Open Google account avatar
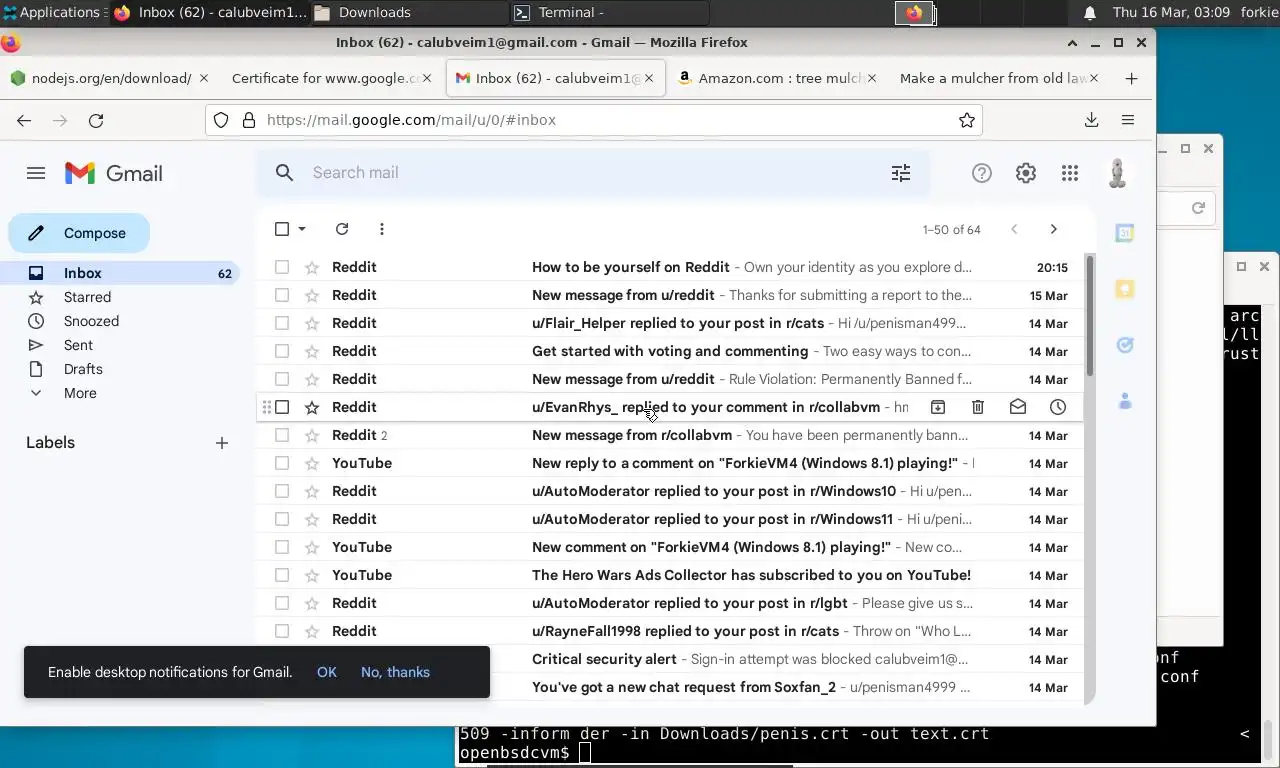This screenshot has width=1280, height=768. point(1118,173)
